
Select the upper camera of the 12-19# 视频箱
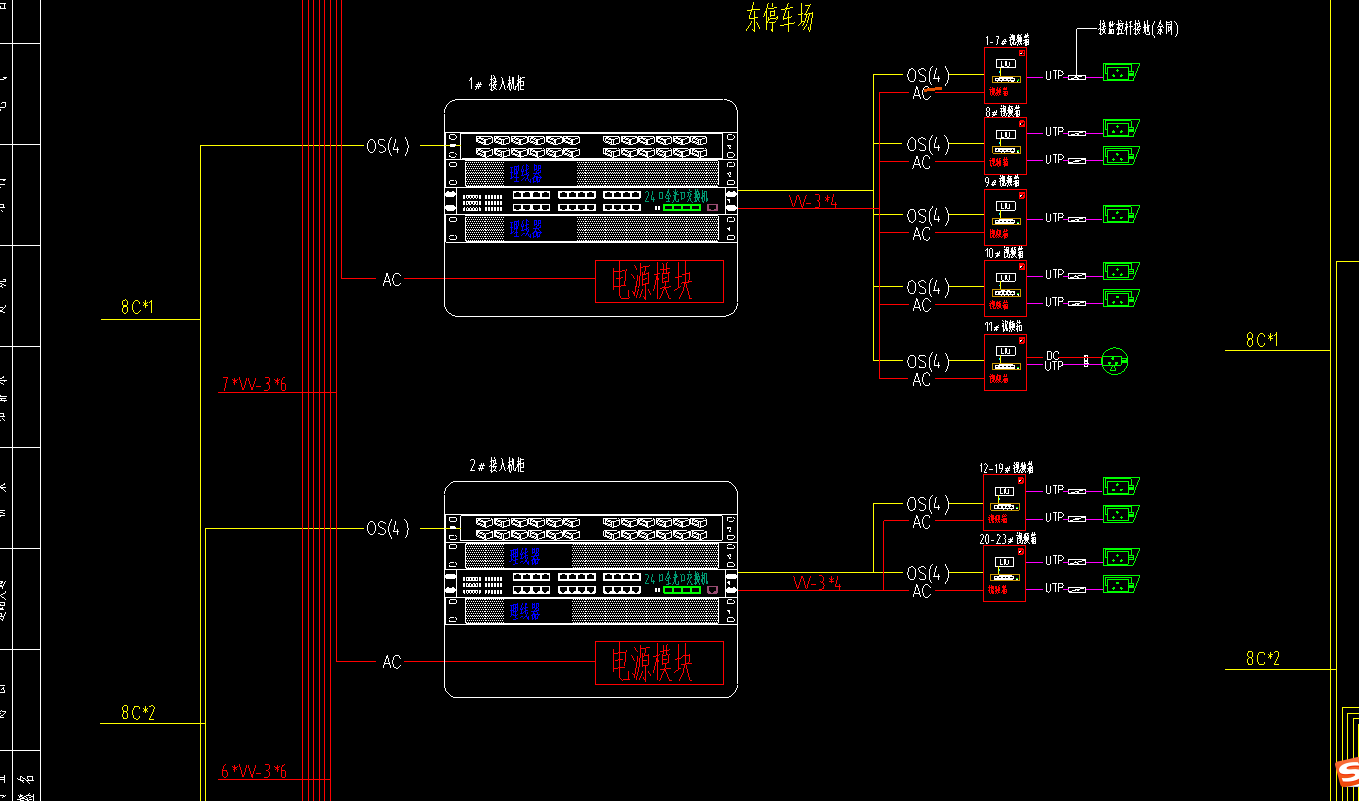click(1121, 487)
